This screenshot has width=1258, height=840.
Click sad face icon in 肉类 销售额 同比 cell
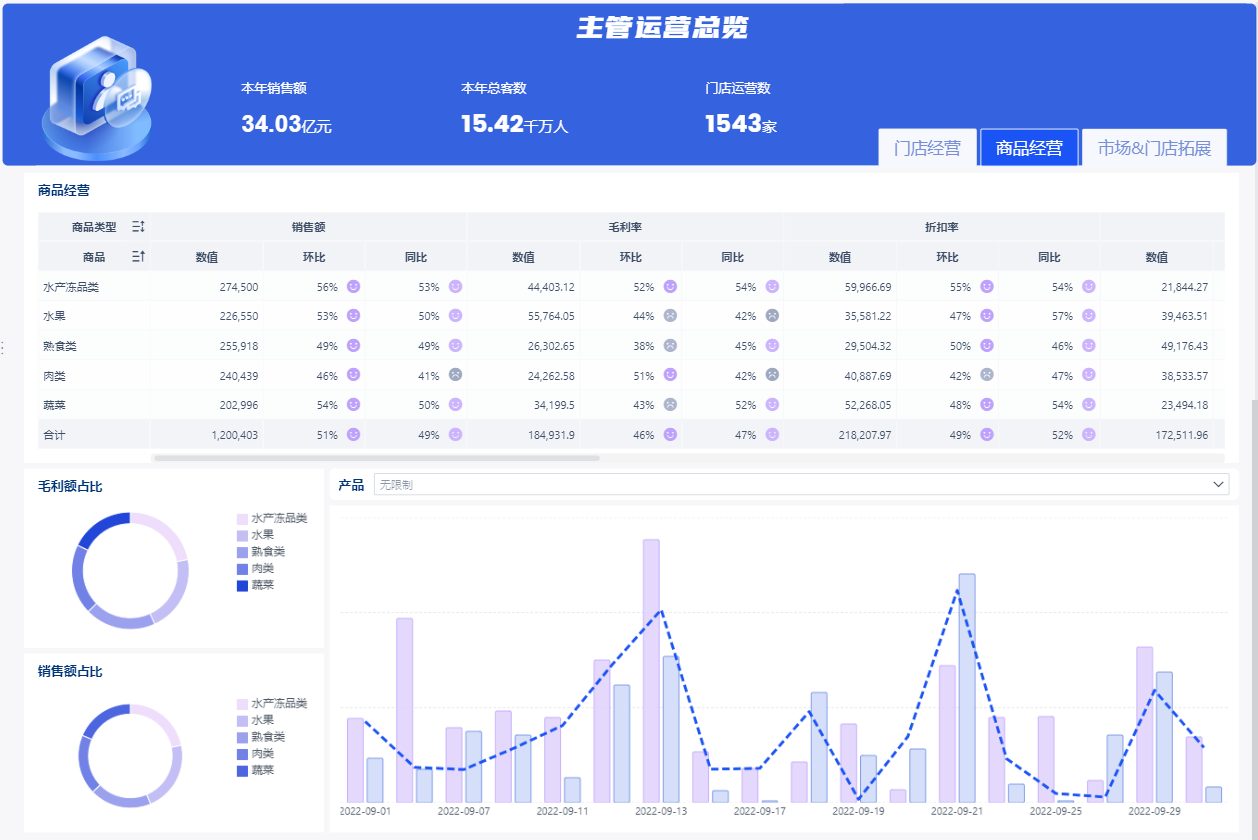click(x=455, y=375)
